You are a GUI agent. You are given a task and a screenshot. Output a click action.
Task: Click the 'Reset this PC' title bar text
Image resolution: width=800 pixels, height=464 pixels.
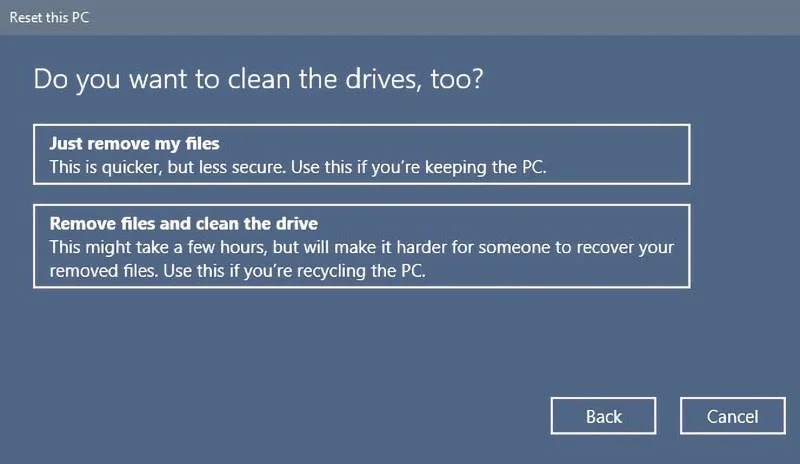tap(49, 17)
